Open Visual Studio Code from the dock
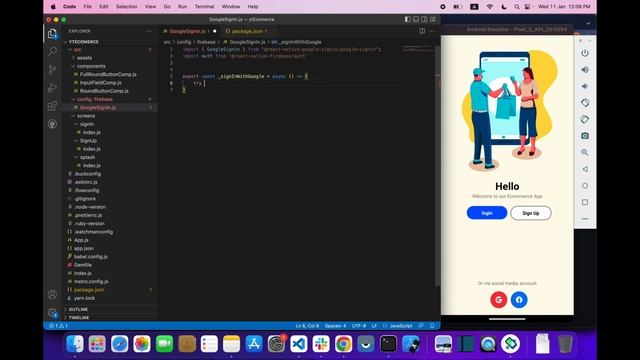Image resolution: width=640 pixels, height=360 pixels. [x=298, y=344]
